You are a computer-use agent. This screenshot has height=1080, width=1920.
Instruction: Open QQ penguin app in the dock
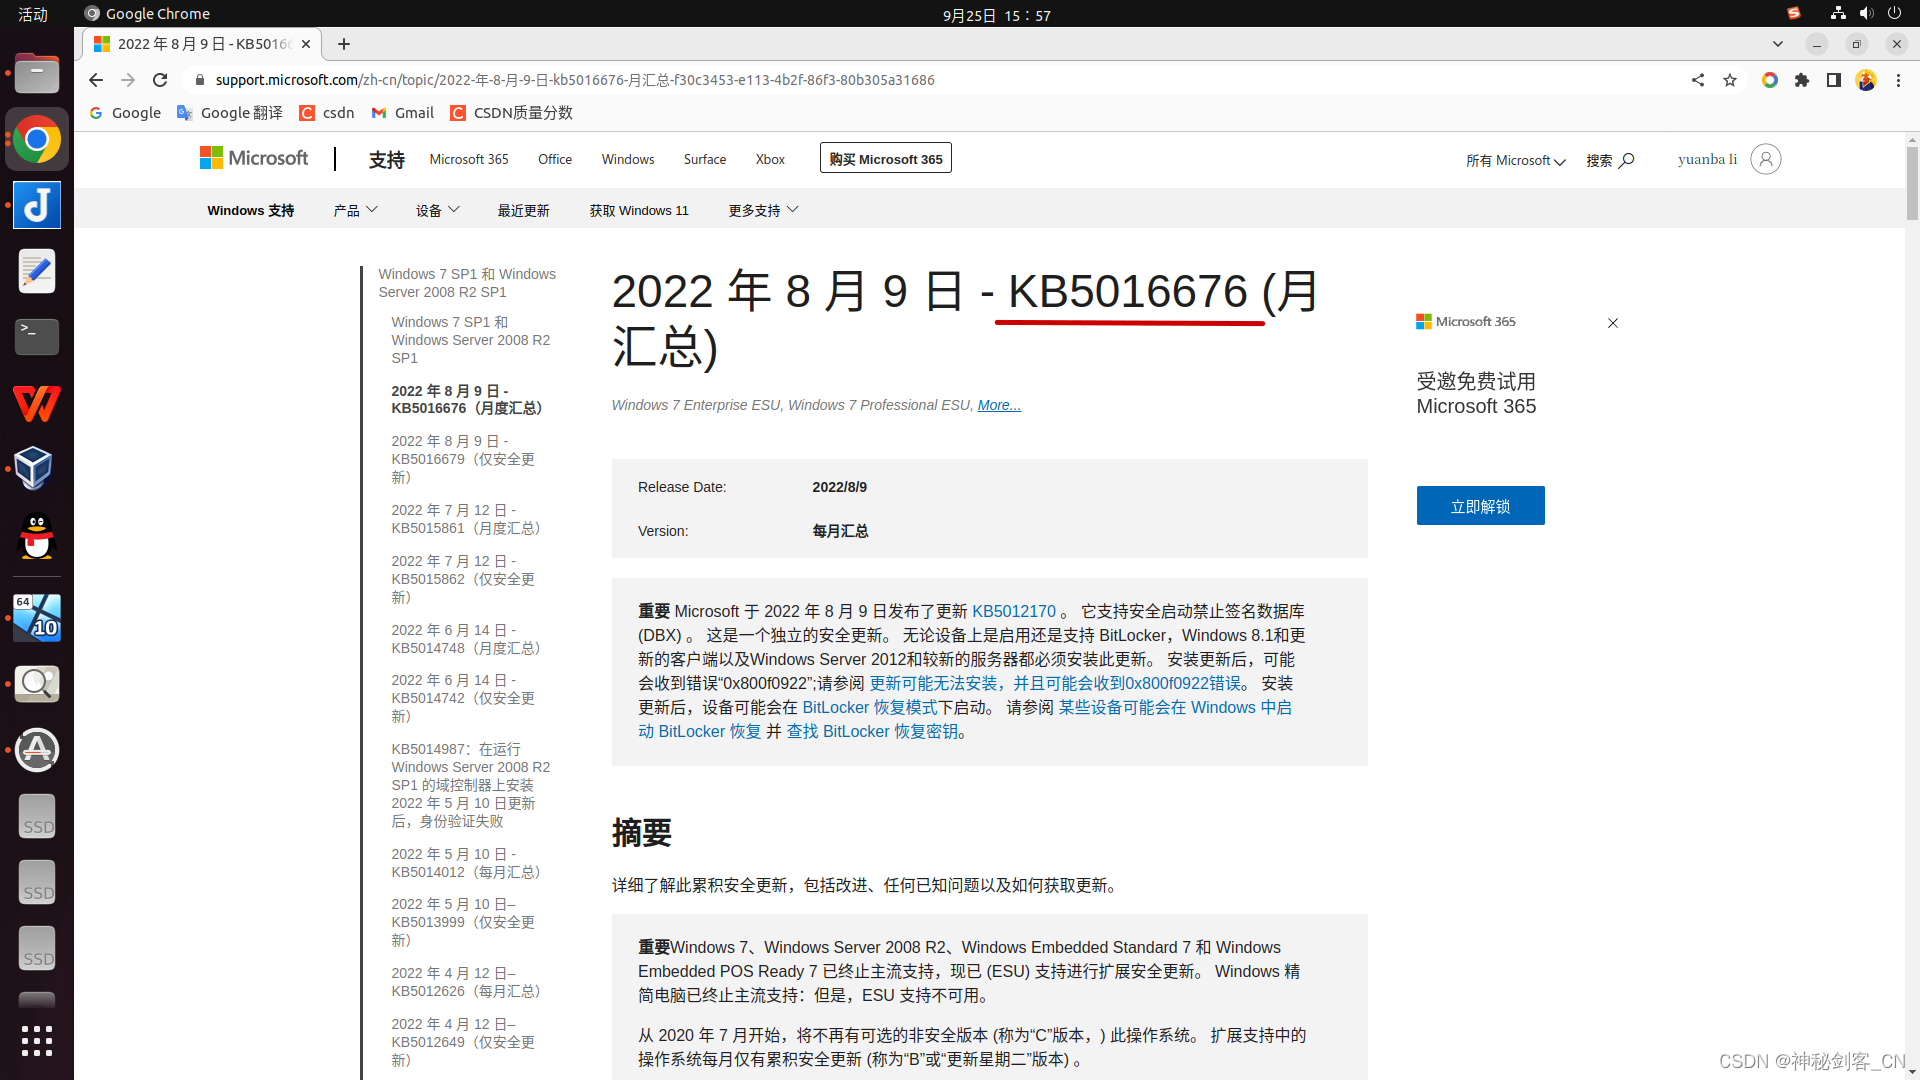[37, 536]
